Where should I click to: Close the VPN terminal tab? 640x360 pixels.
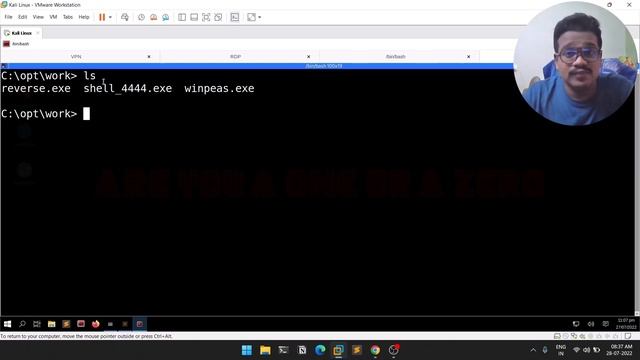point(149,57)
